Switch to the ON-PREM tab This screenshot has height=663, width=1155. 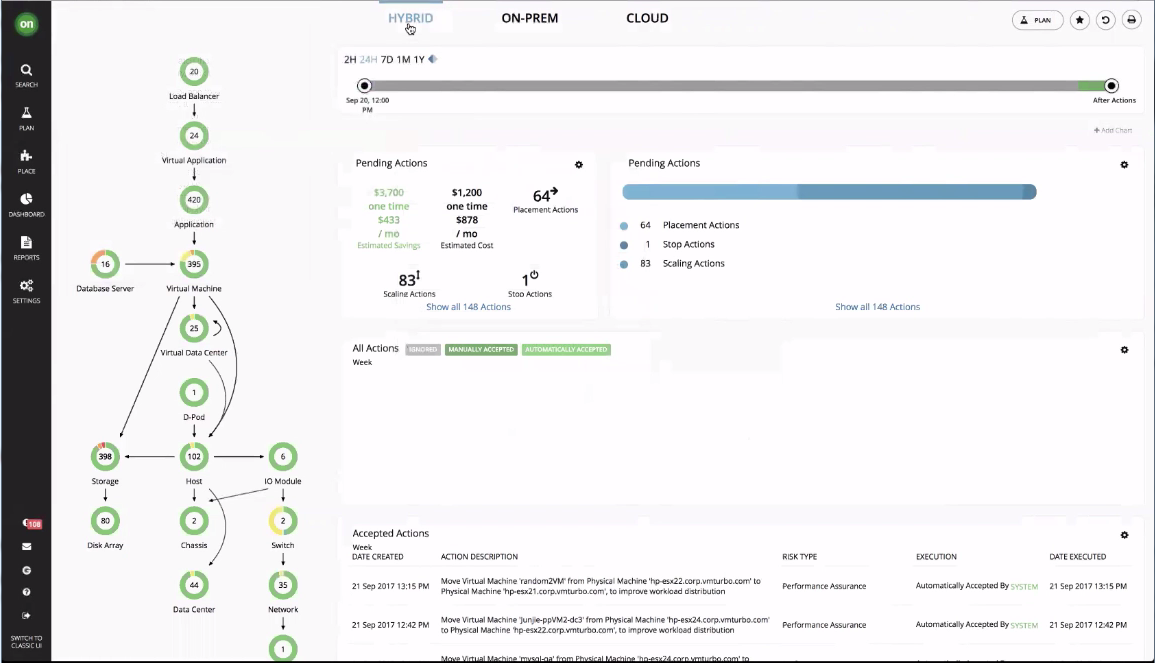(x=529, y=18)
